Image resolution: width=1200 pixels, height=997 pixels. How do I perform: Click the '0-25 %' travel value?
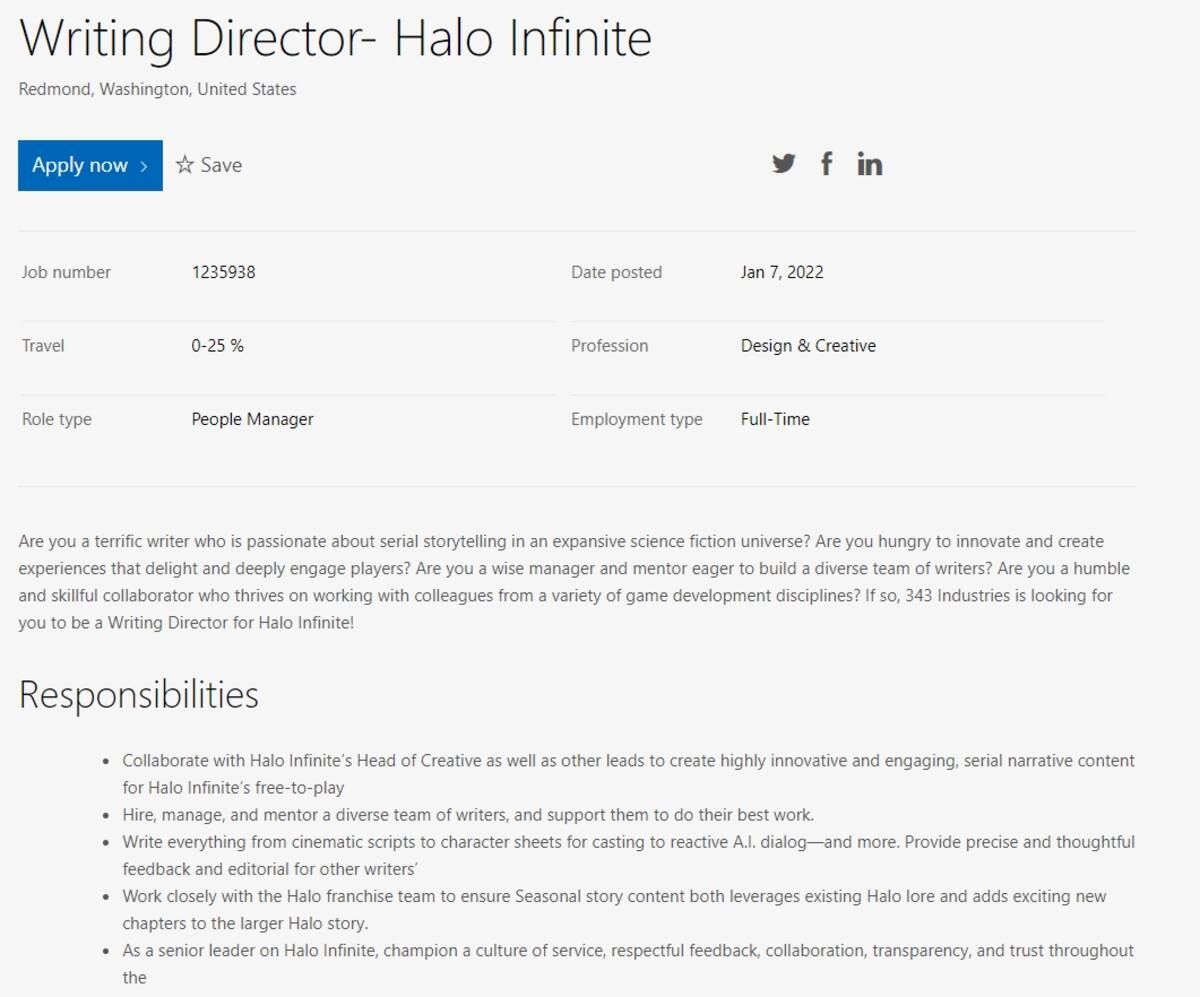tap(217, 346)
